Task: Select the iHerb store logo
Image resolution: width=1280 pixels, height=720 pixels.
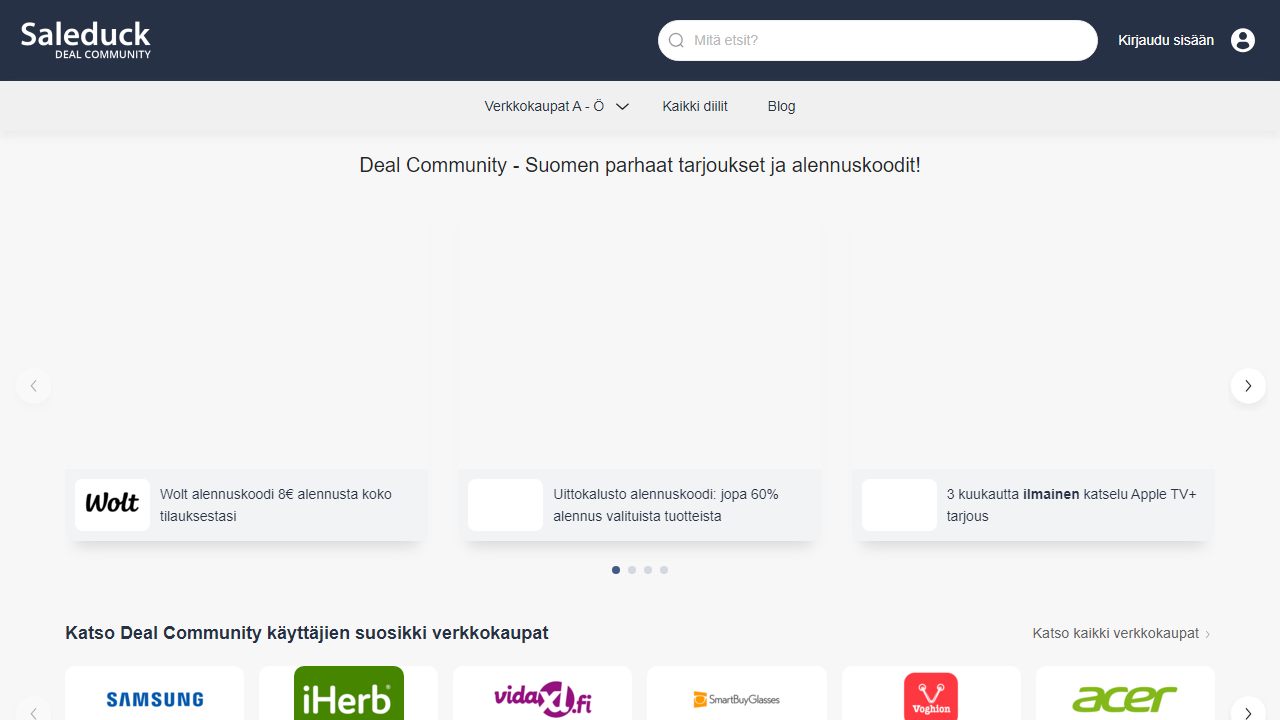Action: (x=348, y=696)
